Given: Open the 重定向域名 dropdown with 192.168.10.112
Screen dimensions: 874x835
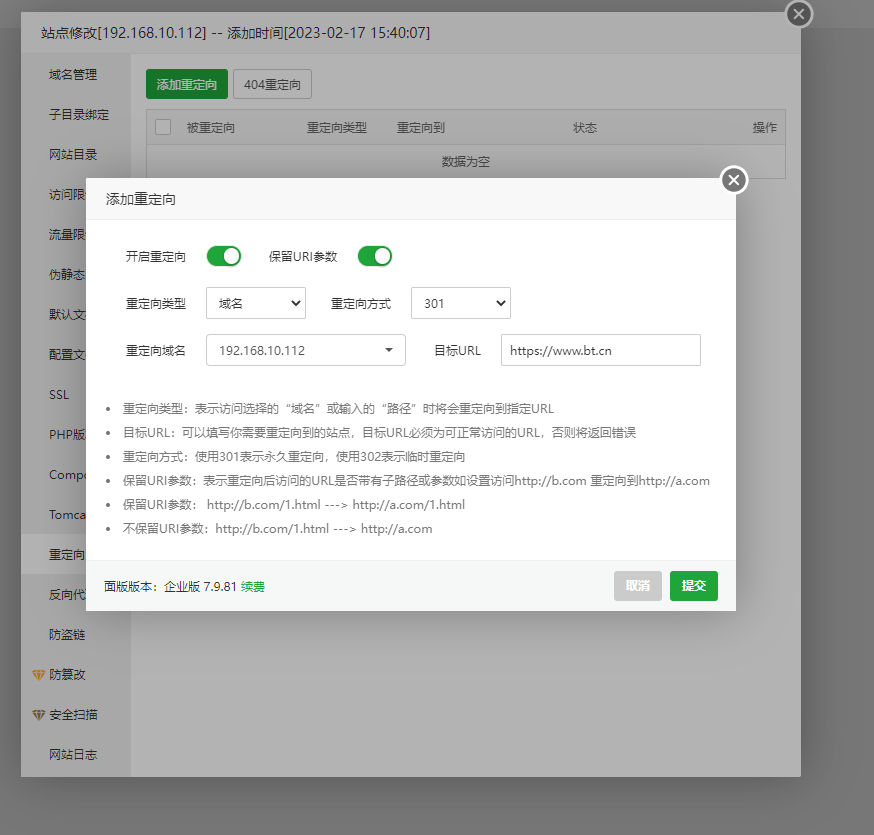Looking at the screenshot, I should click(306, 350).
